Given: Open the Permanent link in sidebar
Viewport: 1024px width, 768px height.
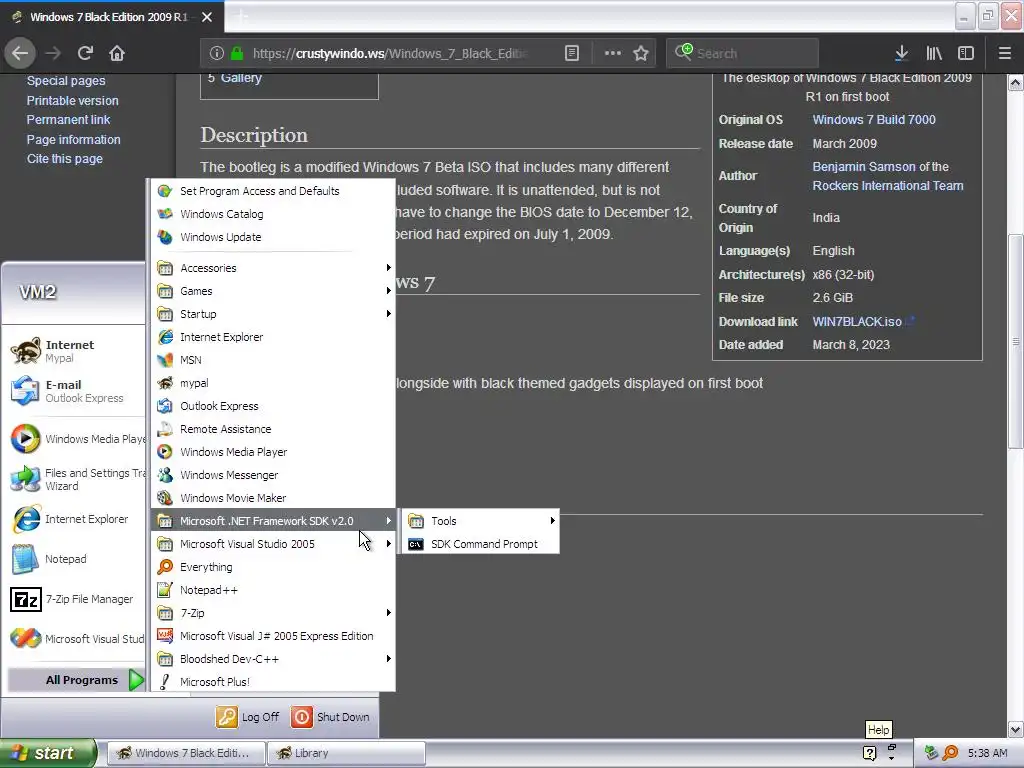Looking at the screenshot, I should click(x=69, y=120).
